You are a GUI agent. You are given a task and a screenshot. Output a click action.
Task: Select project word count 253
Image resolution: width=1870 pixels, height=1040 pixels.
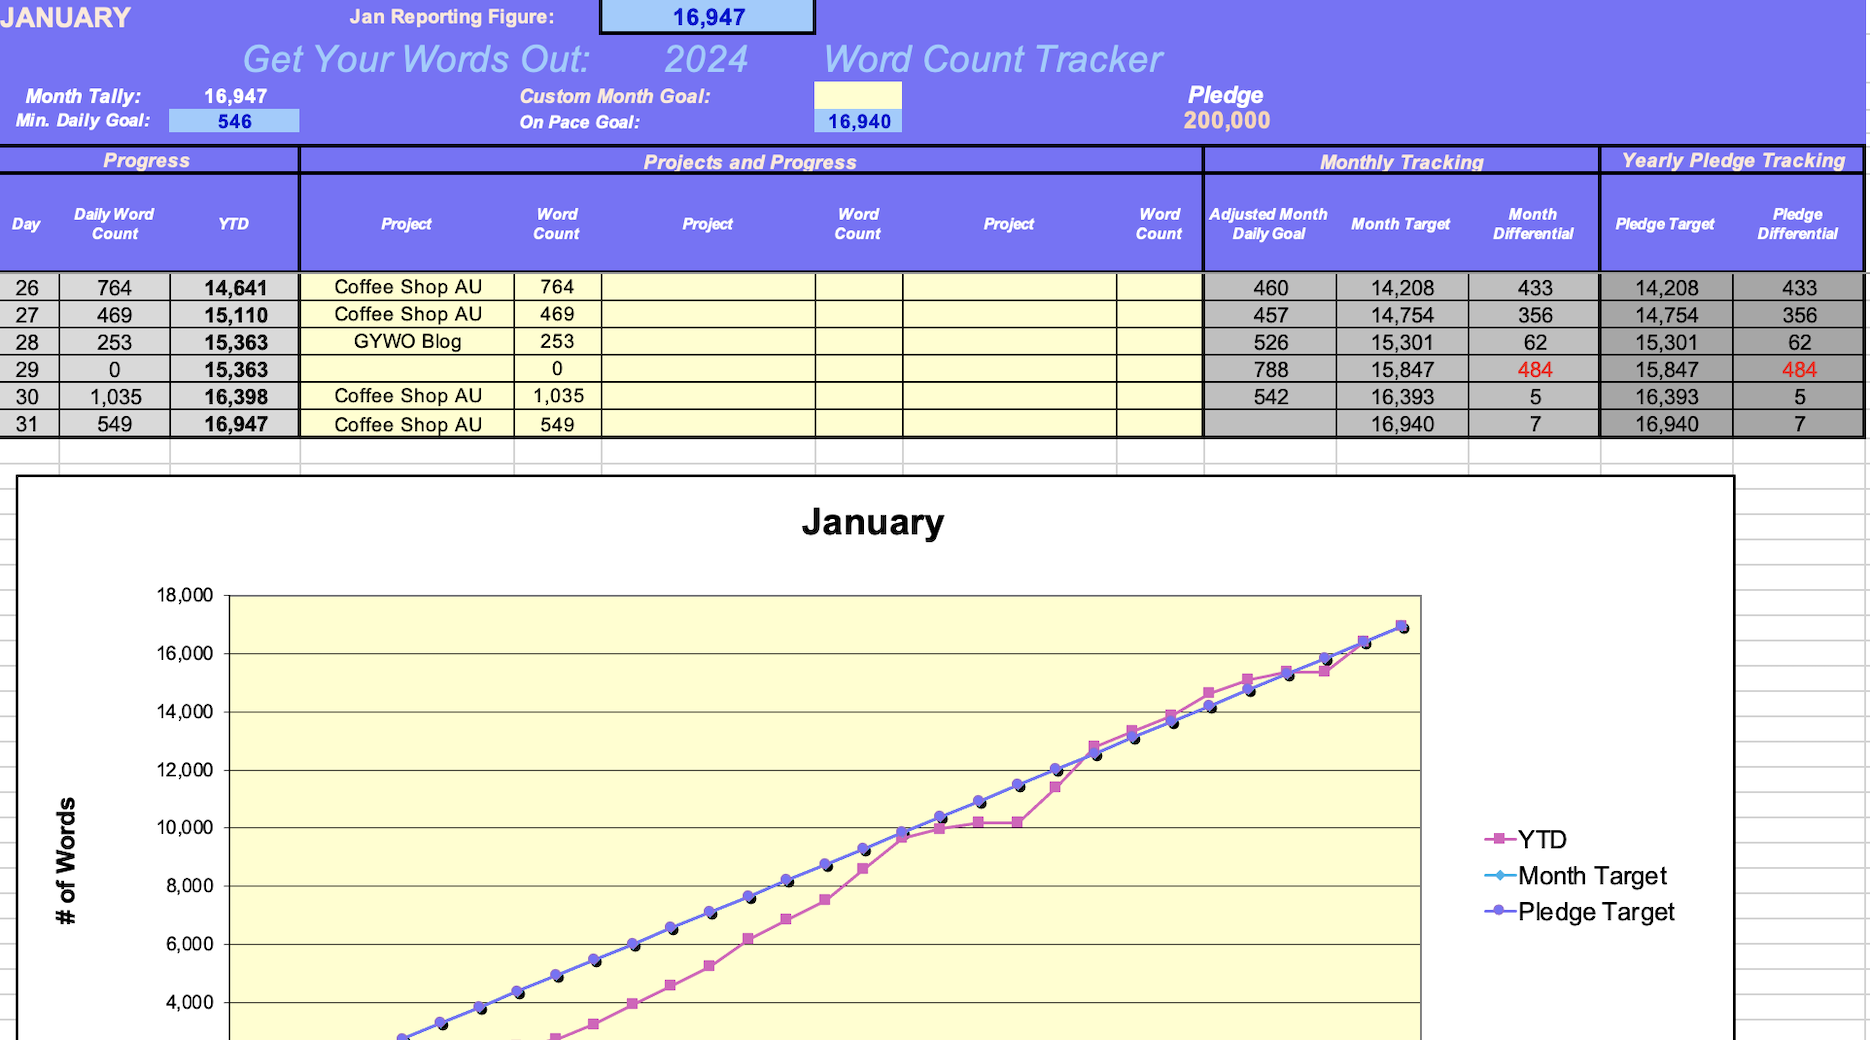pyautogui.click(x=557, y=341)
